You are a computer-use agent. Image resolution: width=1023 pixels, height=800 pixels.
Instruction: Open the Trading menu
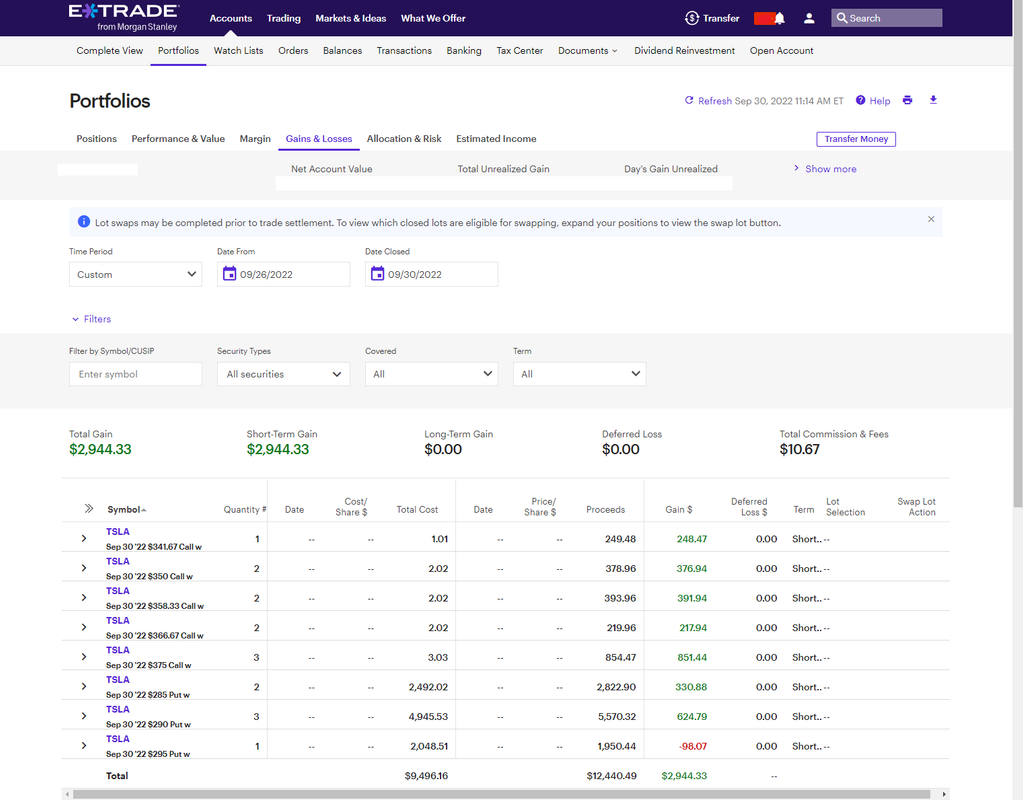pyautogui.click(x=284, y=18)
